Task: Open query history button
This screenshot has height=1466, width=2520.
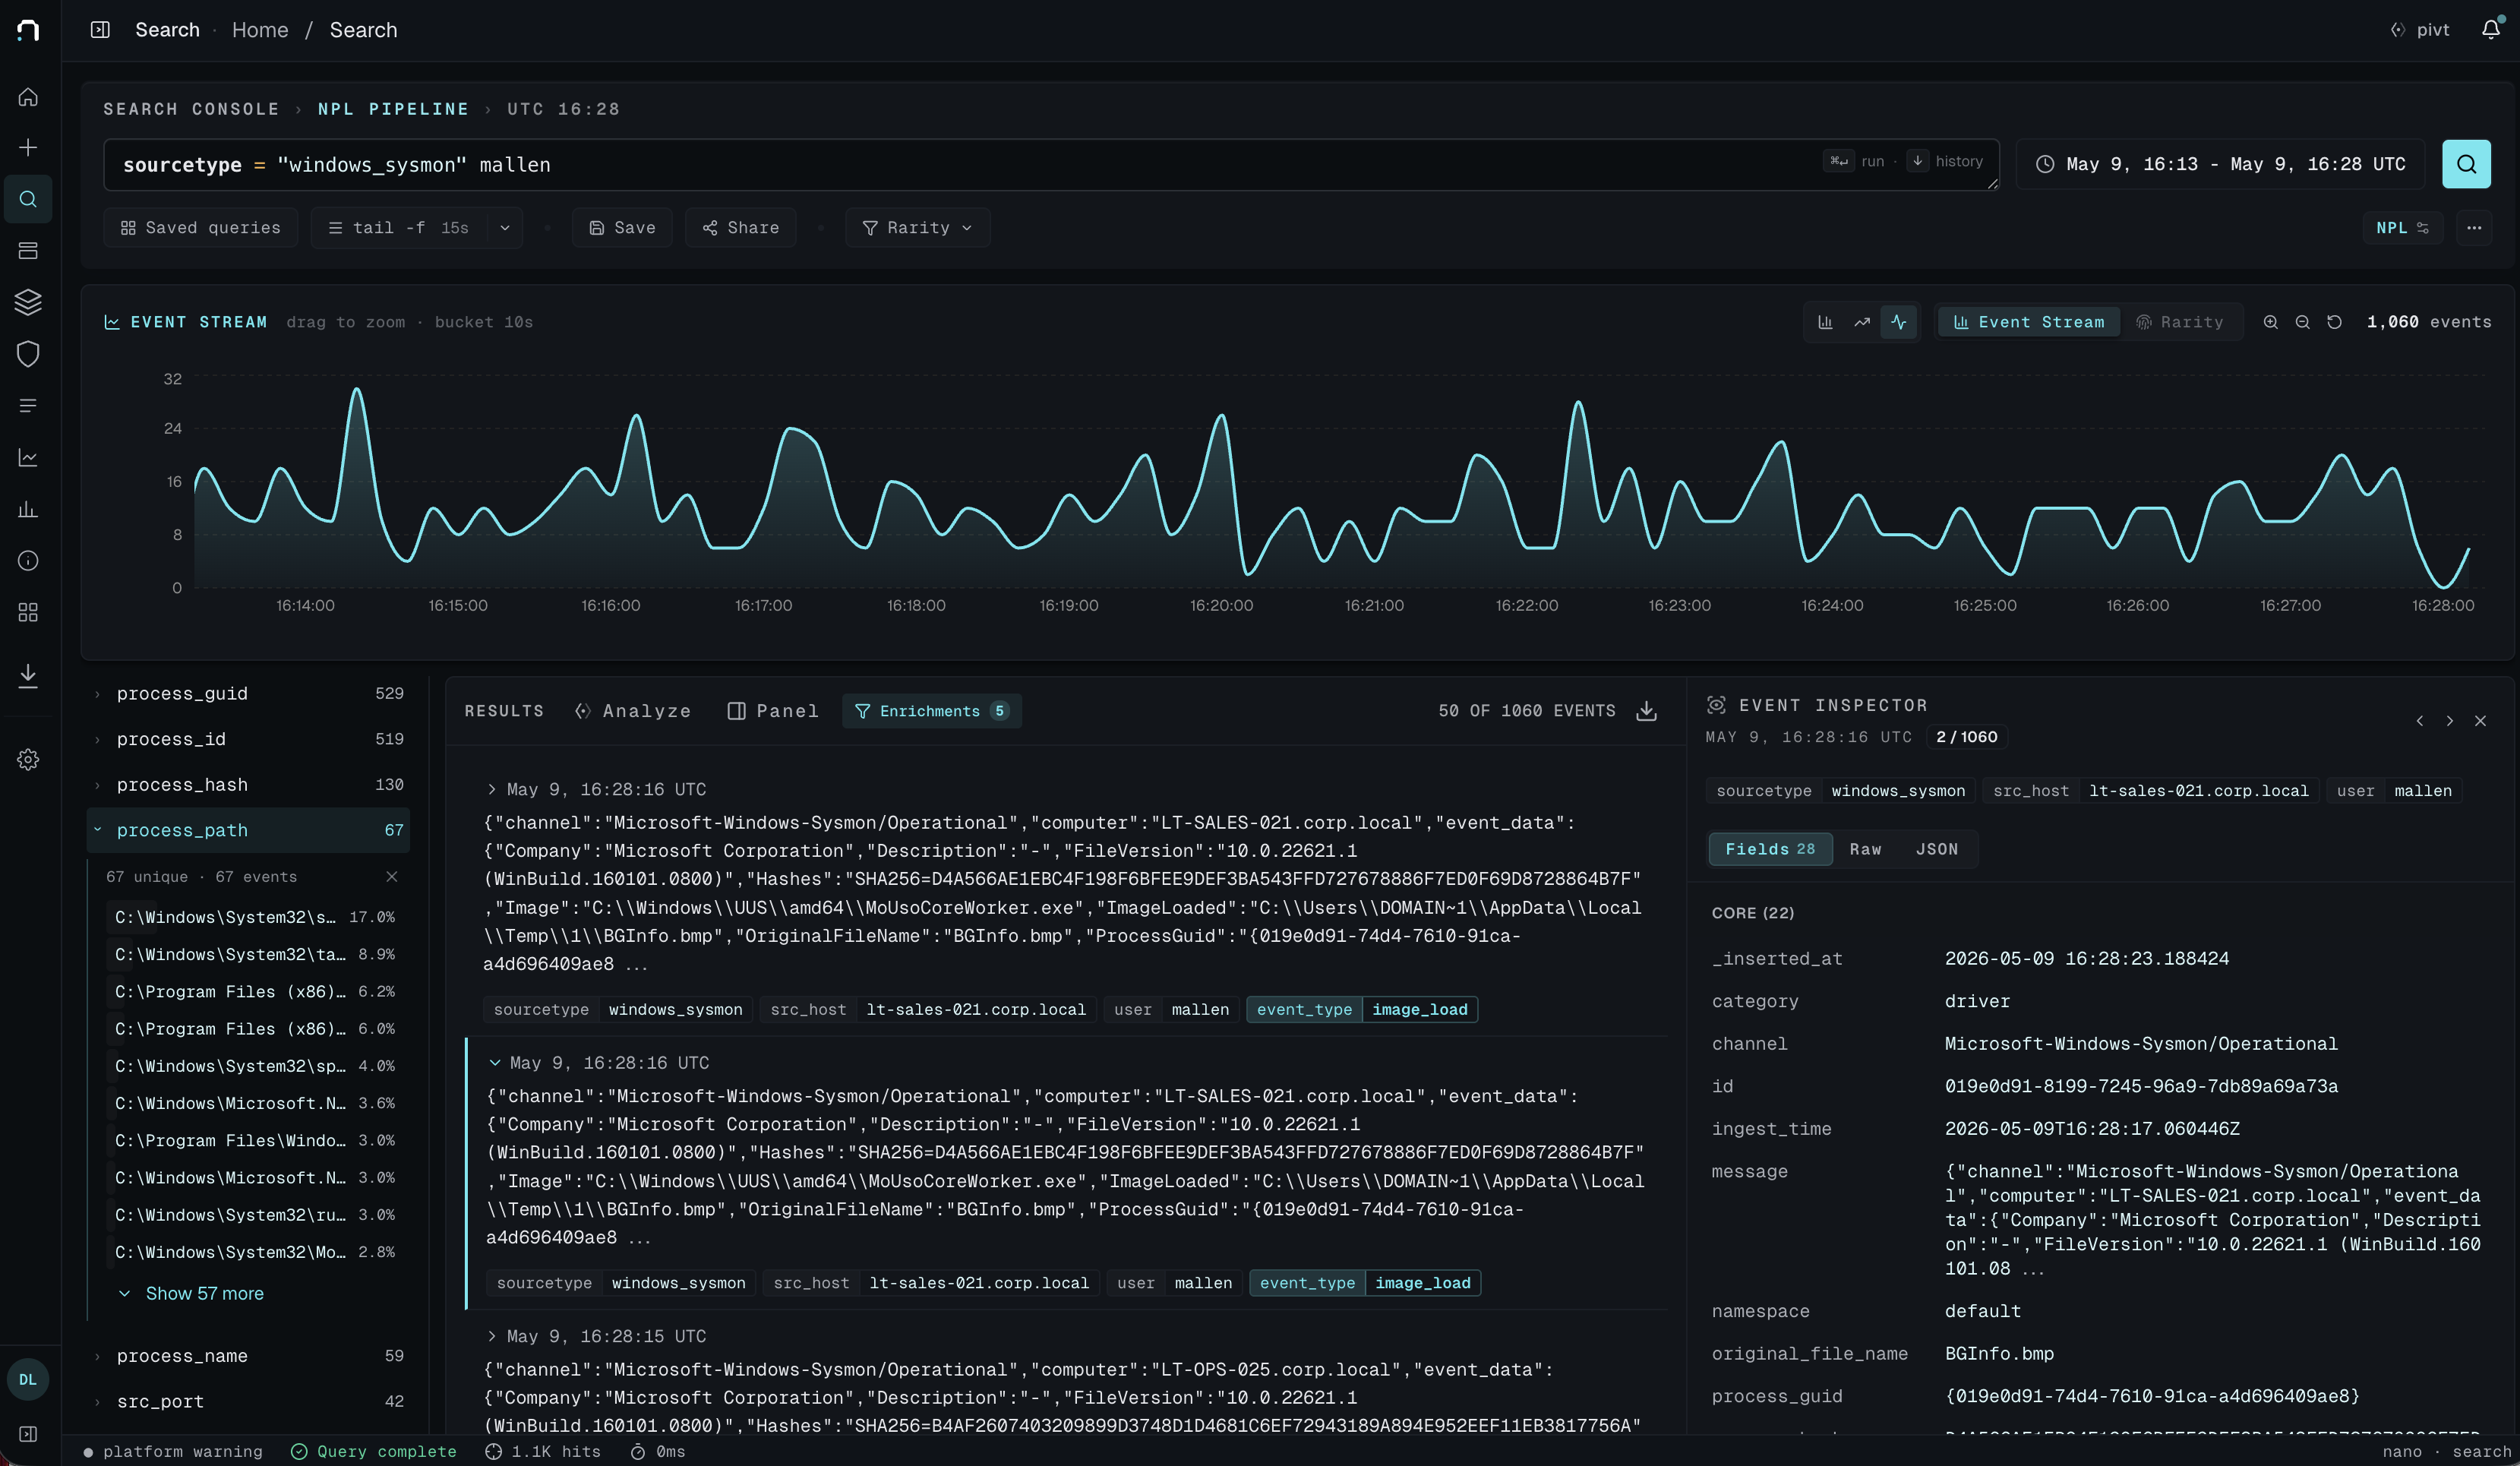Action: pos(1946,161)
